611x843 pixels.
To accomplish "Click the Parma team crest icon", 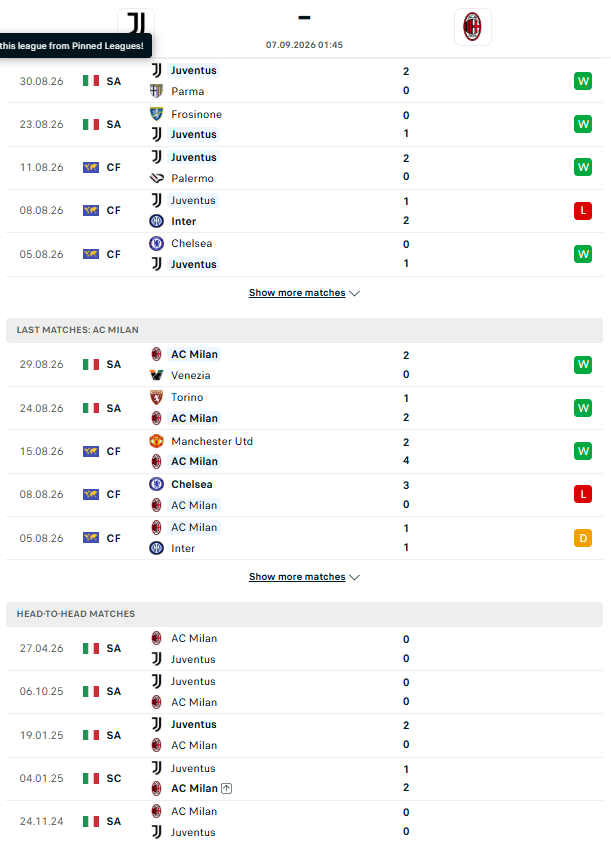I will coord(157,91).
